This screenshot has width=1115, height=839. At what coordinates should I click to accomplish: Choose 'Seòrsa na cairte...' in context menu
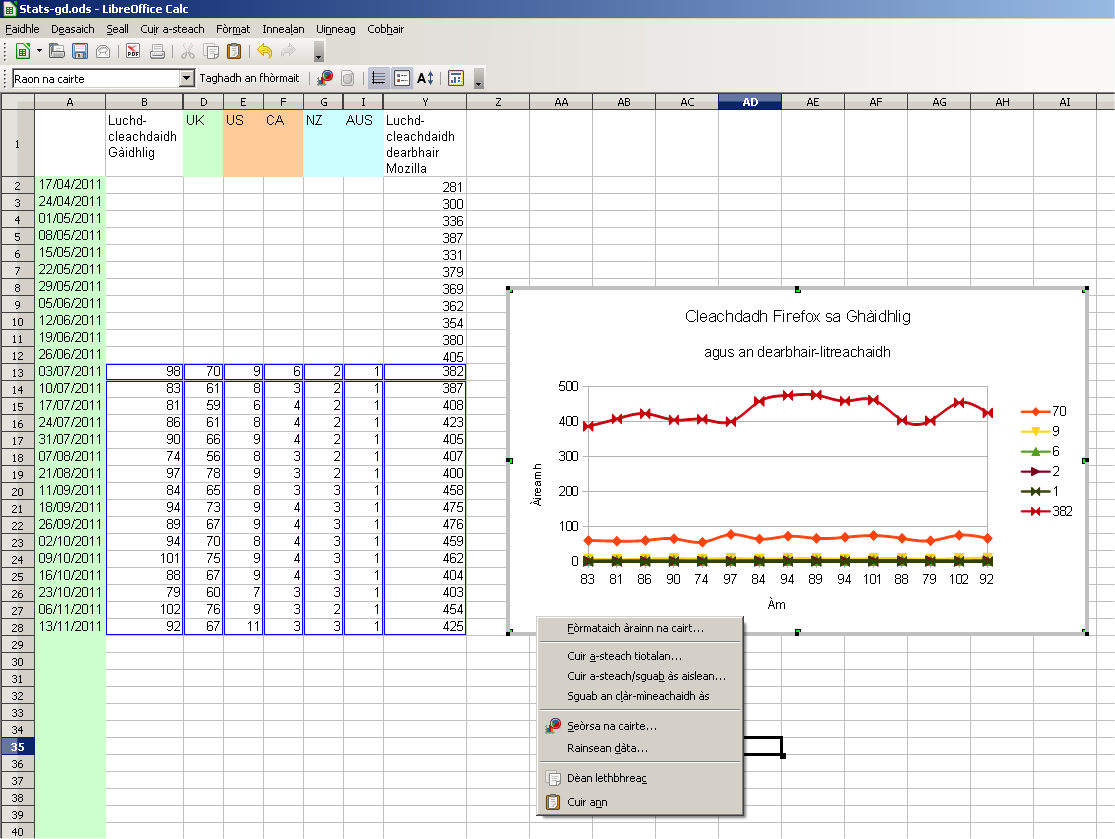pos(612,726)
